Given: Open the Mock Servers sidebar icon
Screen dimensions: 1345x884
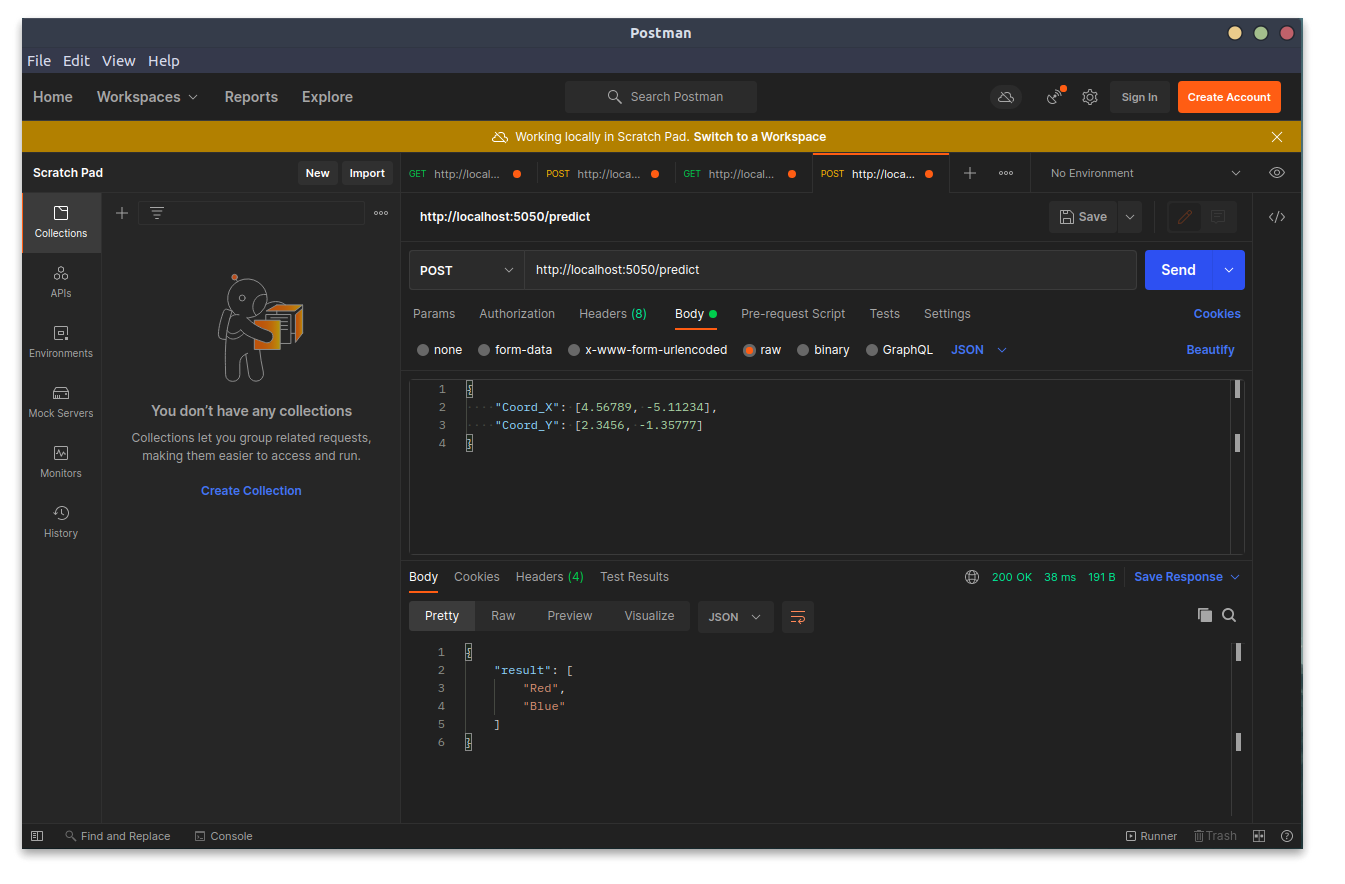Looking at the screenshot, I should [x=61, y=401].
